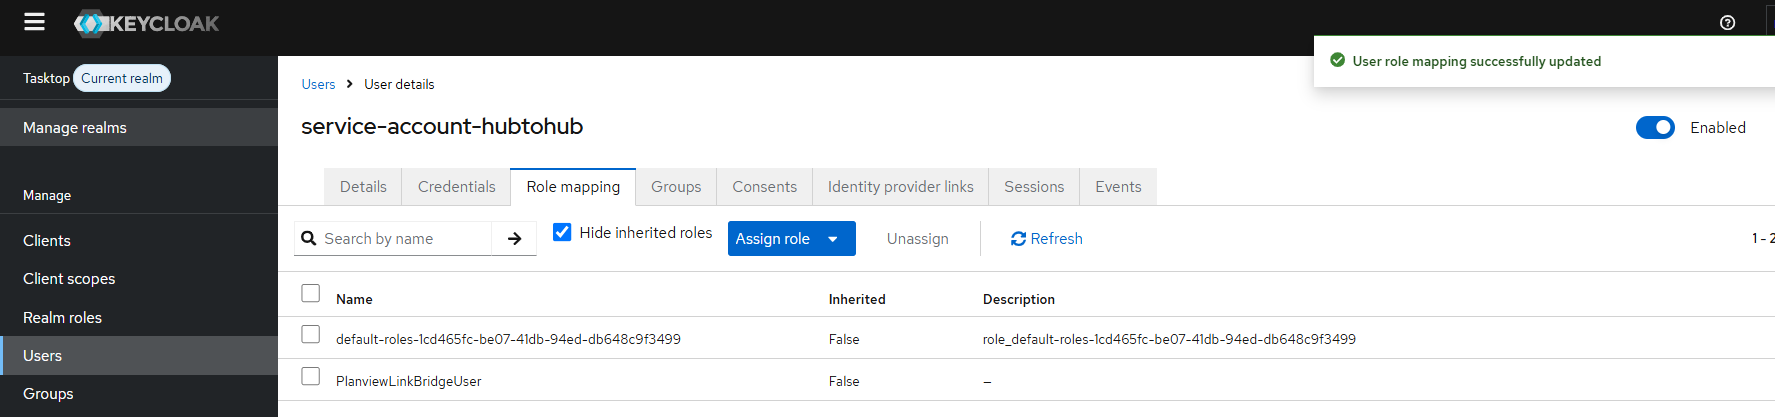Click the default-roles role name
The width and height of the screenshot is (1775, 417).
point(508,339)
